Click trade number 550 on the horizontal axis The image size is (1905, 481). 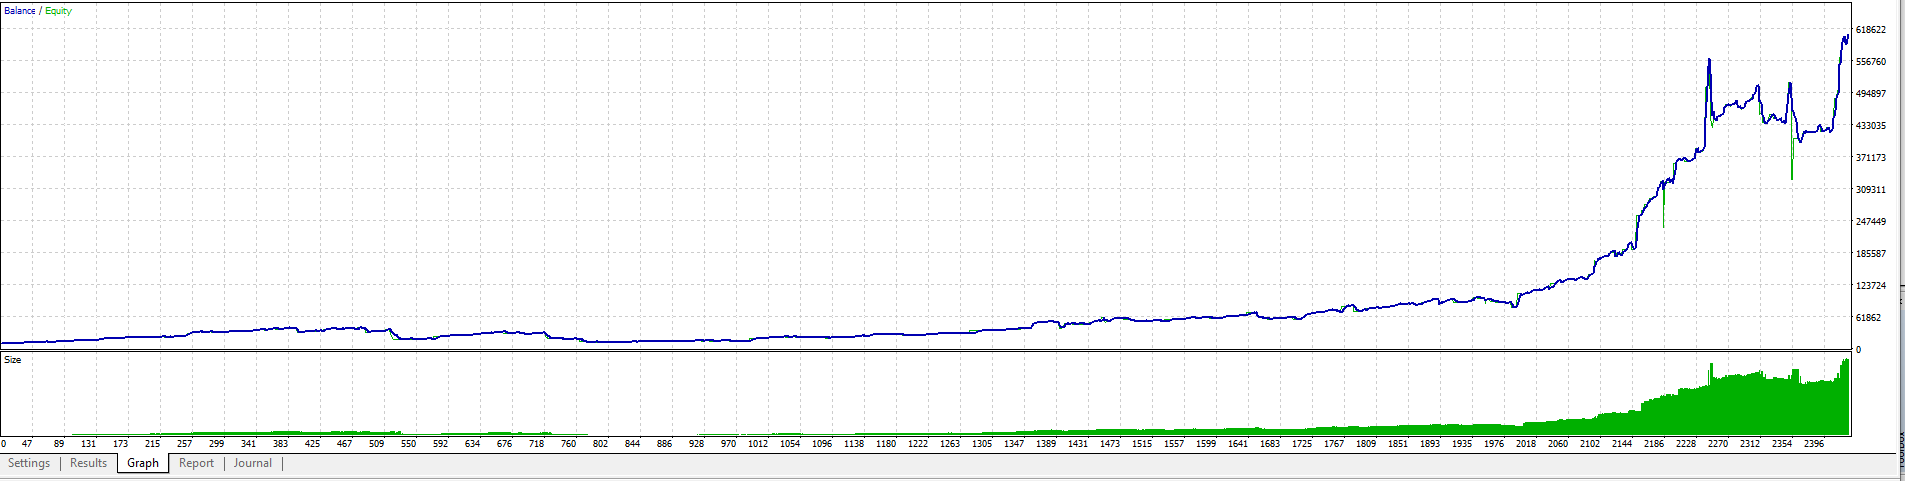[x=408, y=444]
